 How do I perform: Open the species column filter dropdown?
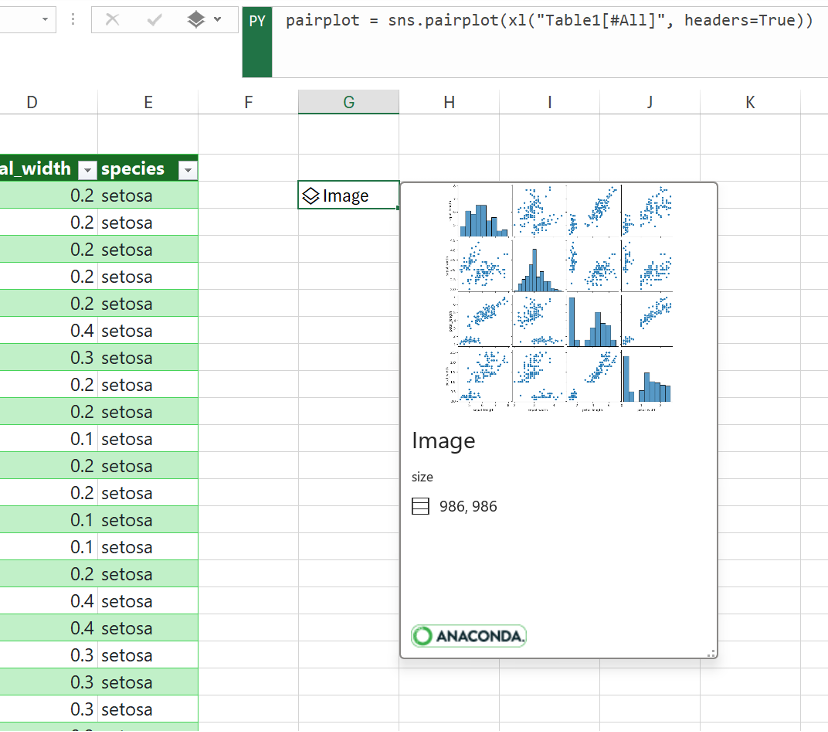tap(186, 170)
